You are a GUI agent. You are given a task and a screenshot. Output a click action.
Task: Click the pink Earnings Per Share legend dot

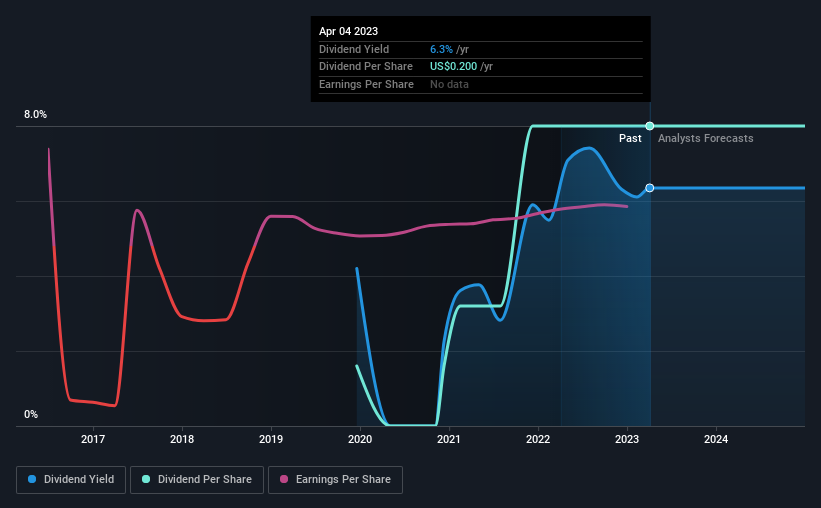[284, 479]
